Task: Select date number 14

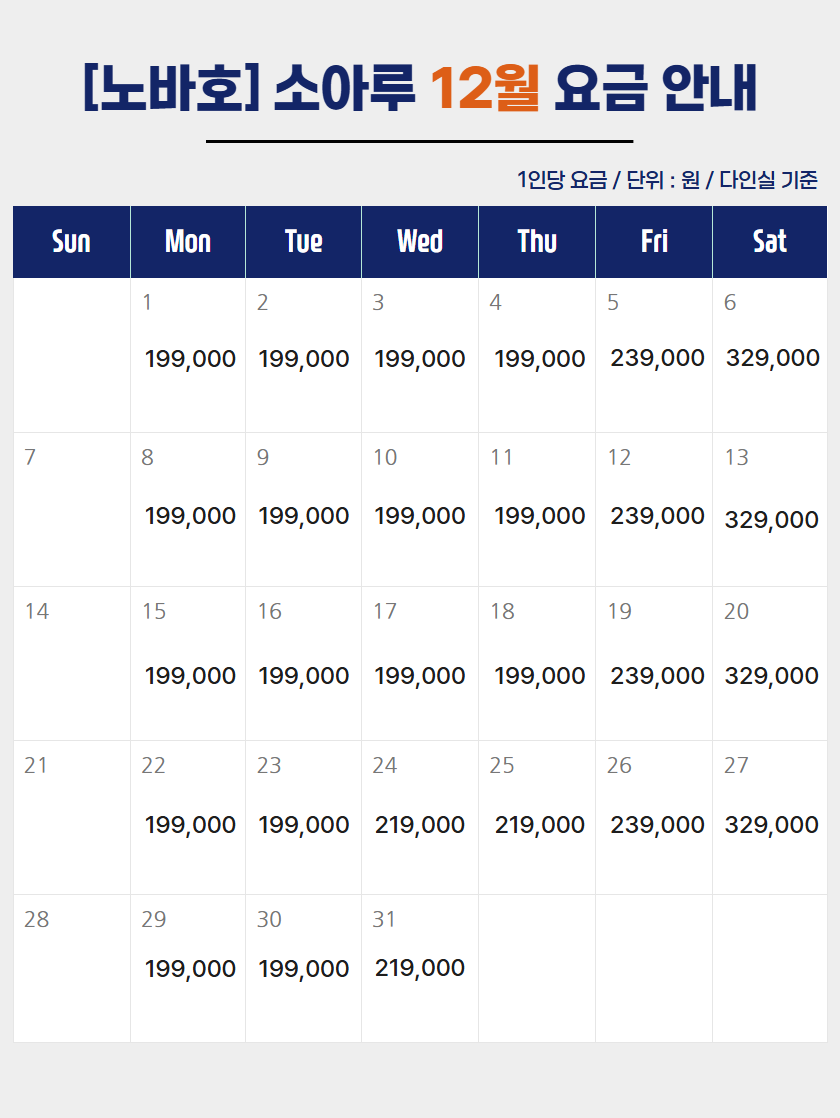Action: tap(36, 611)
